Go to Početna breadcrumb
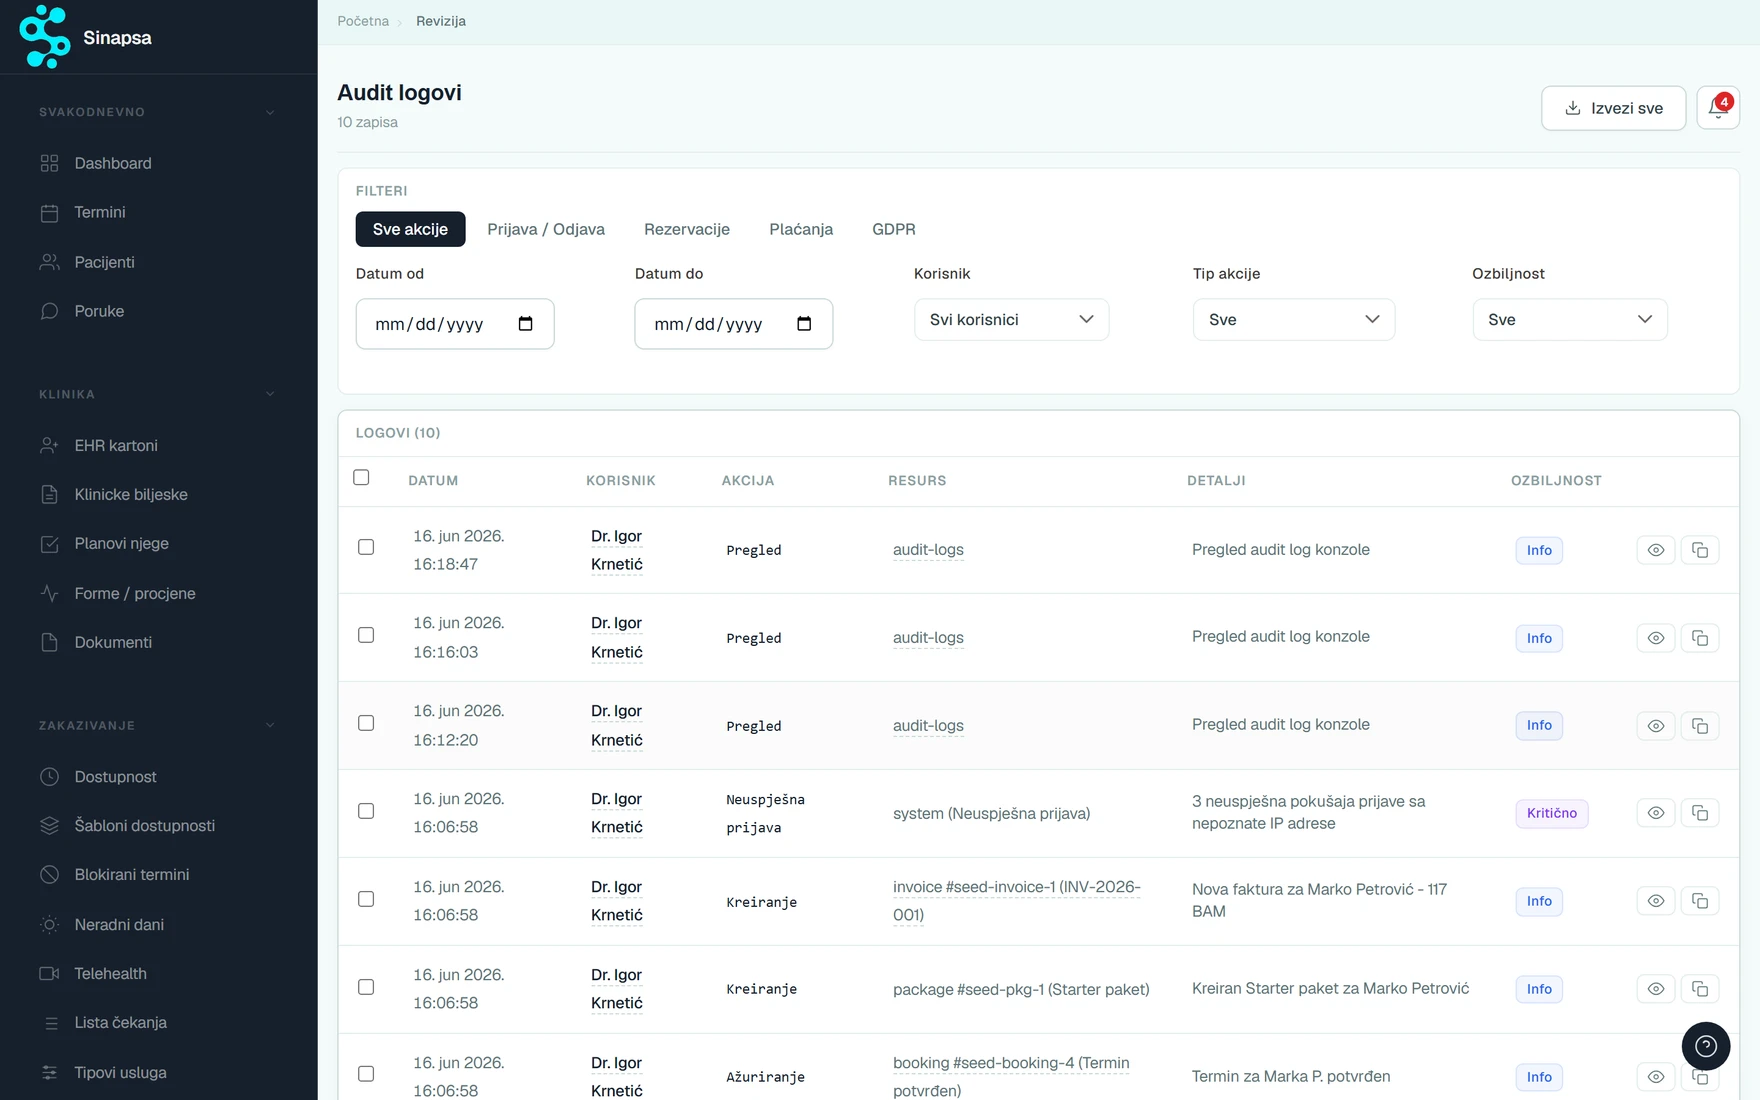1760x1100 pixels. tap(363, 21)
